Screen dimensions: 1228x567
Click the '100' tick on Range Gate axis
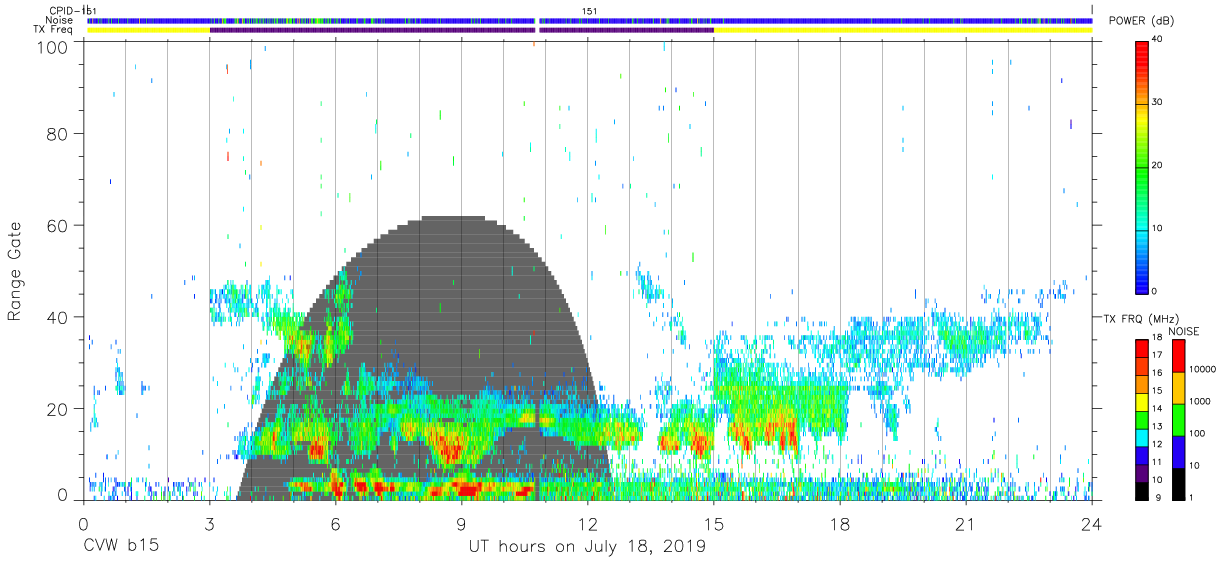point(54,46)
